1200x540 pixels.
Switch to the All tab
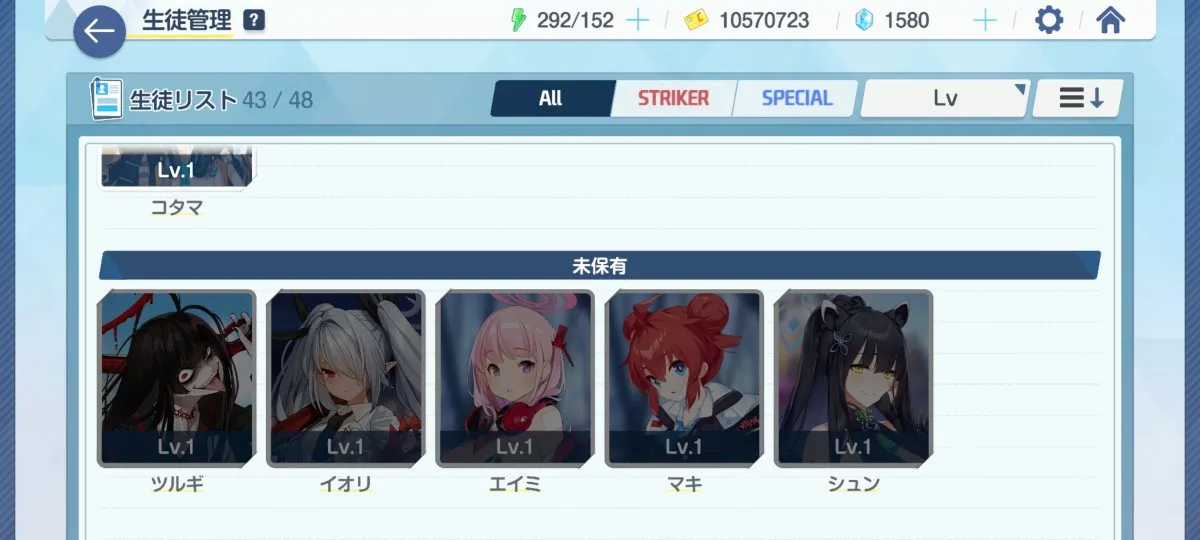pos(551,98)
